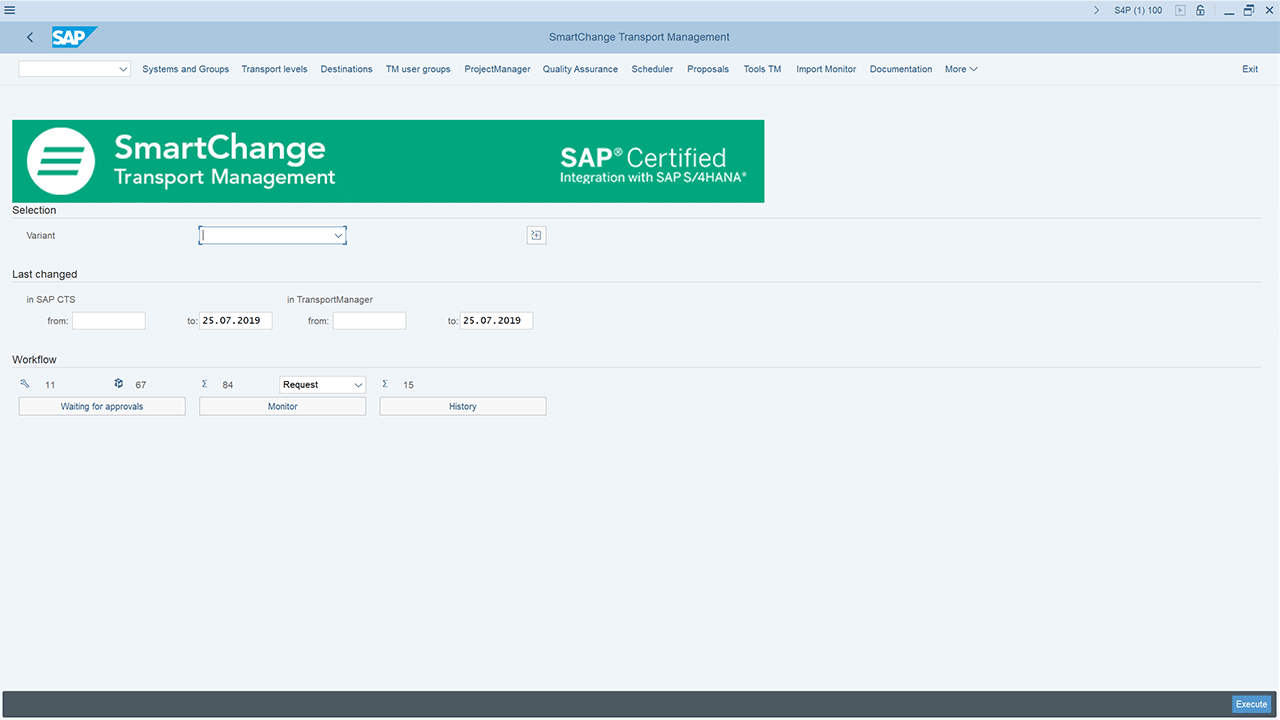Image resolution: width=1280 pixels, height=720 pixels.
Task: Focus SAP CTS from date field
Action: click(x=109, y=321)
